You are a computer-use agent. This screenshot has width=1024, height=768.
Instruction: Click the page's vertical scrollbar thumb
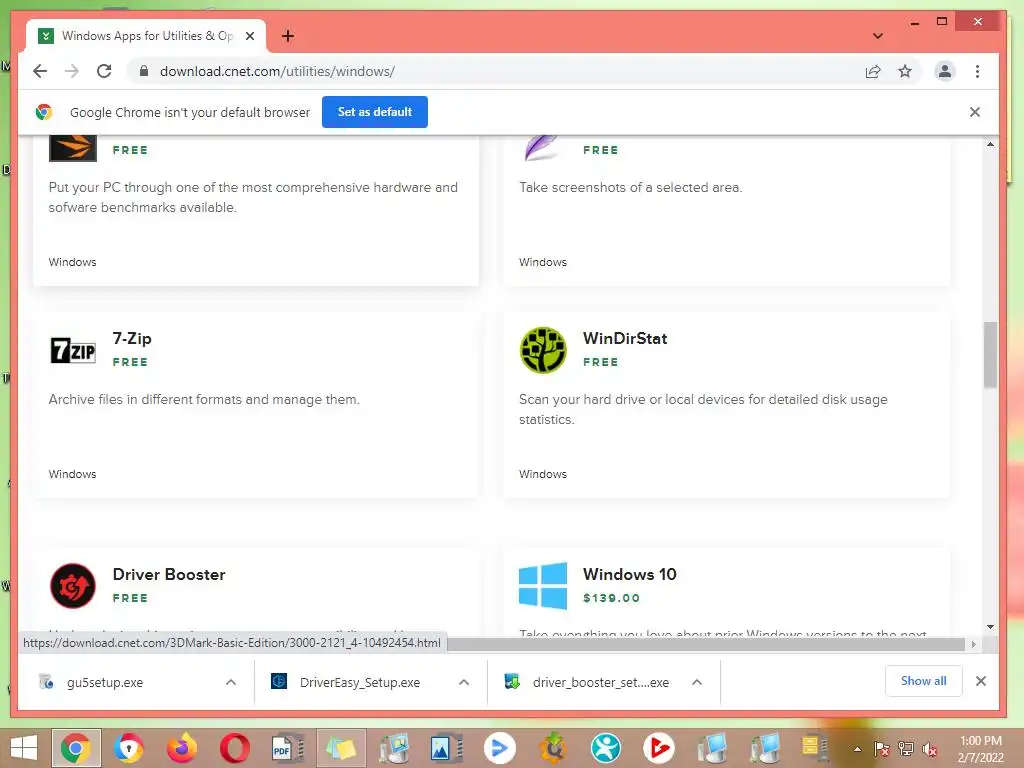[x=990, y=355]
